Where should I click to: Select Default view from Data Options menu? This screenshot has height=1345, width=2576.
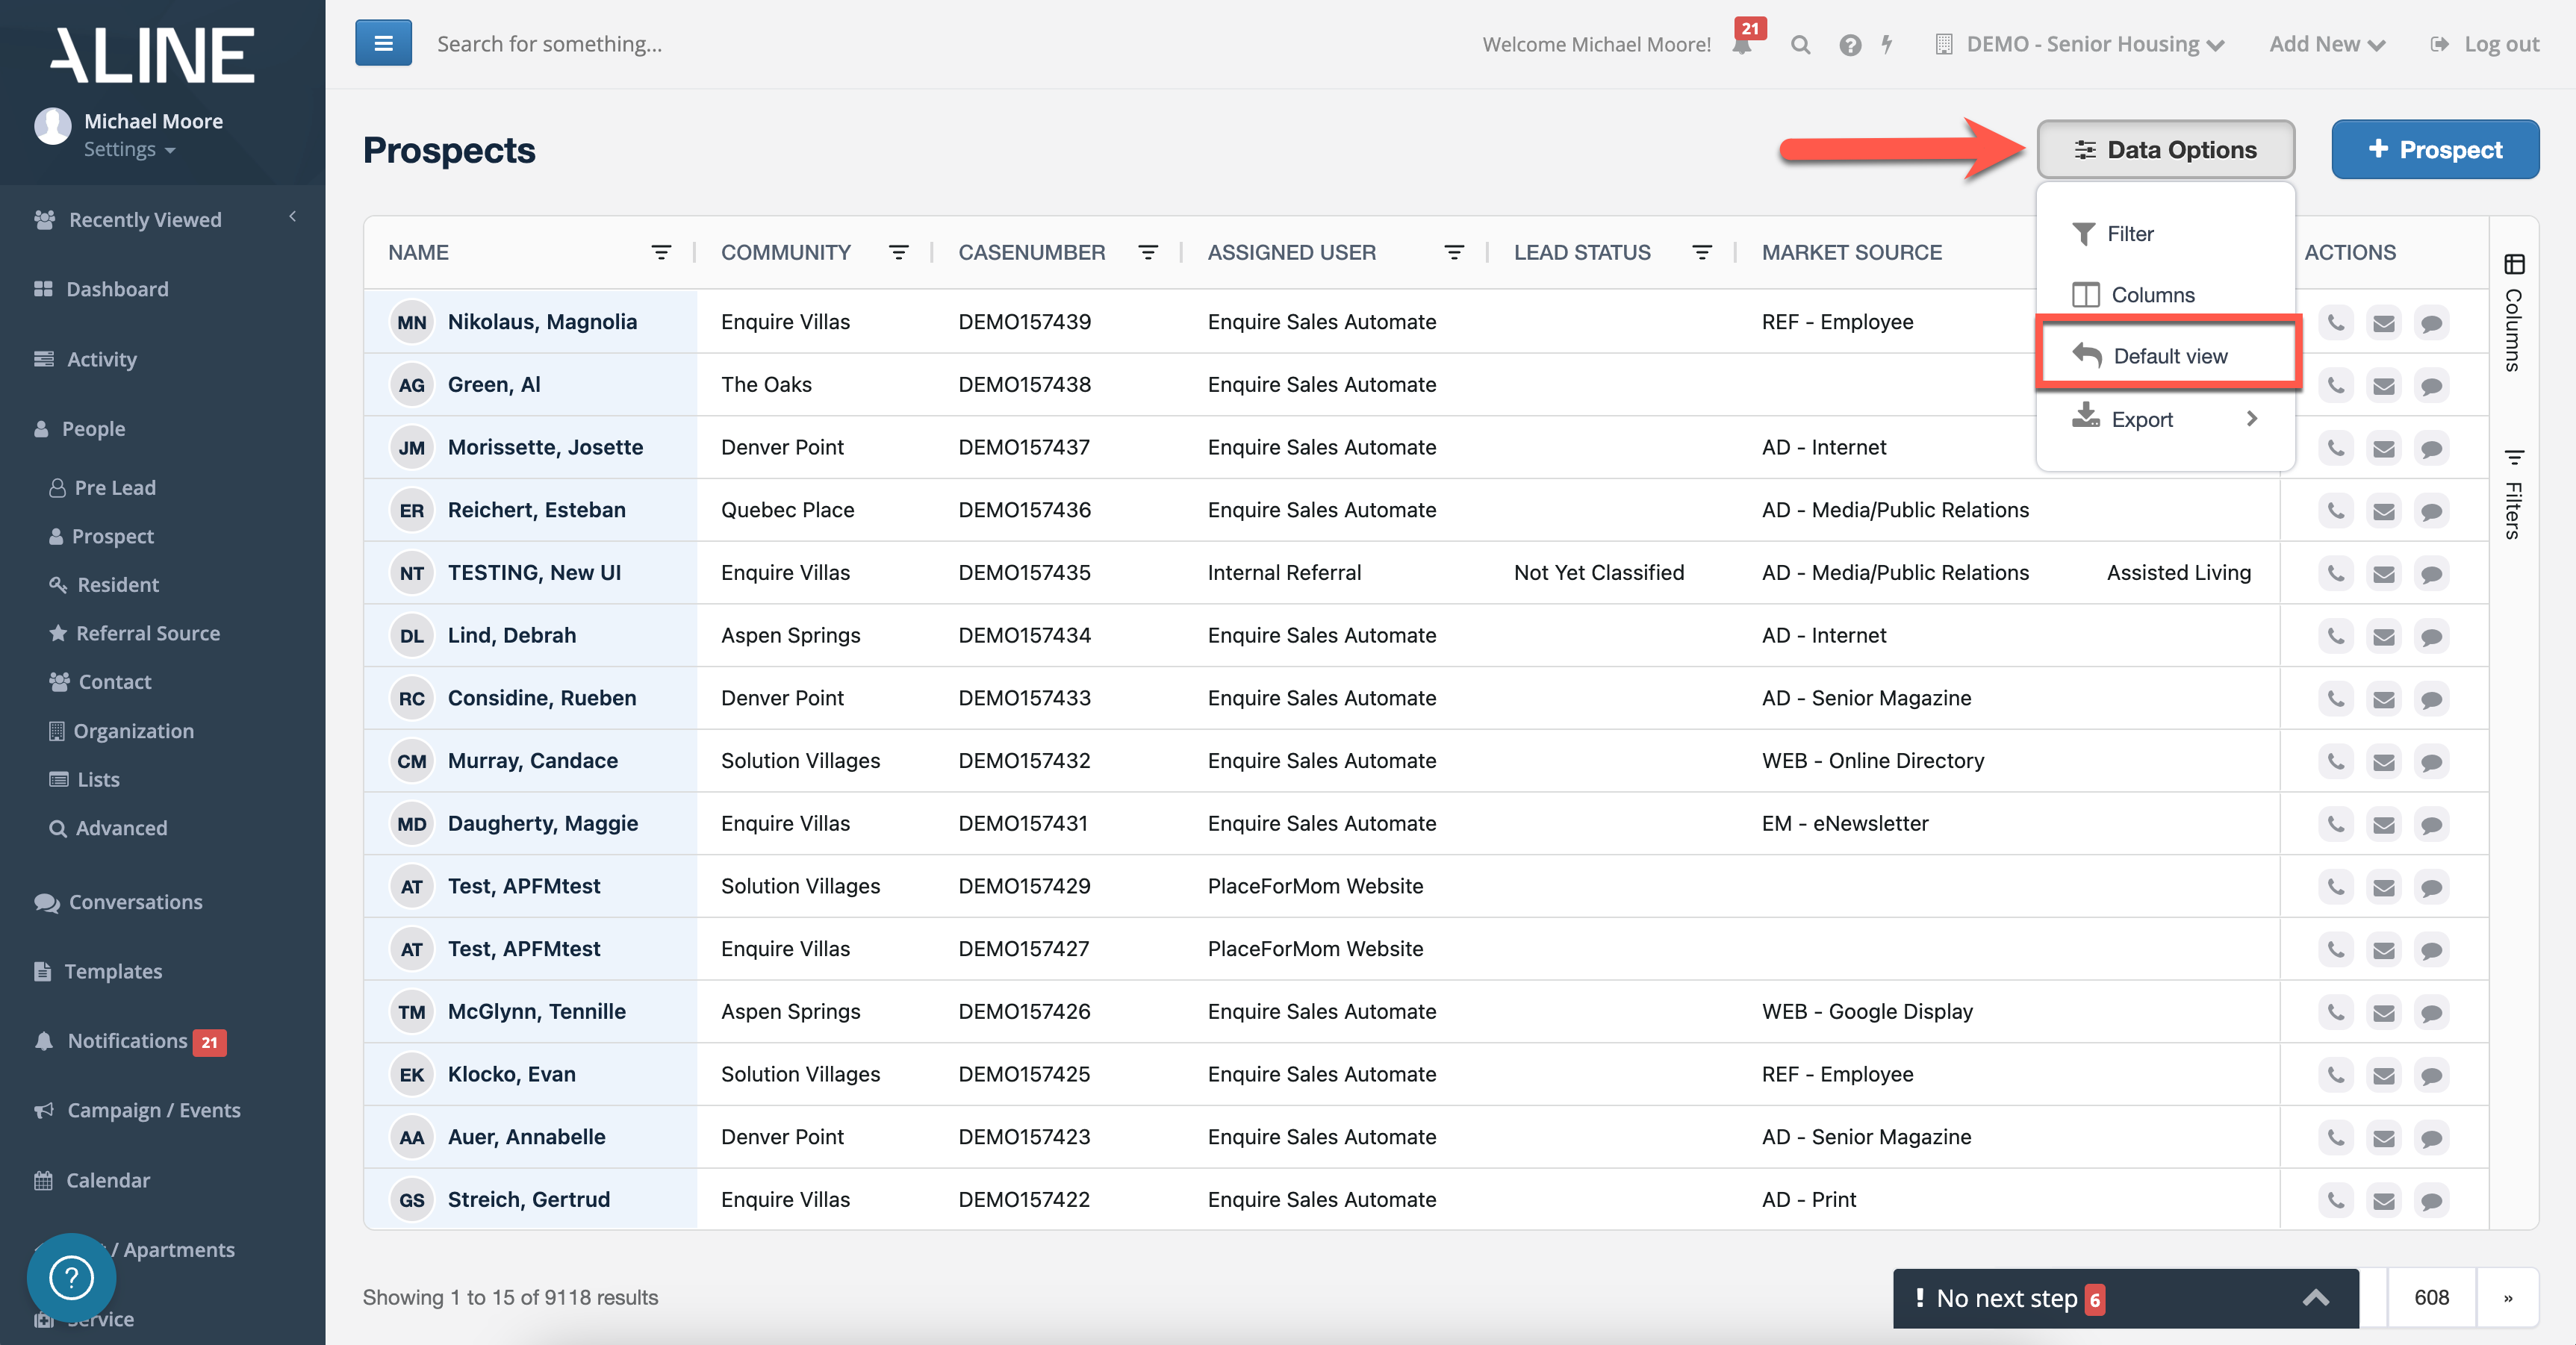tap(2169, 356)
